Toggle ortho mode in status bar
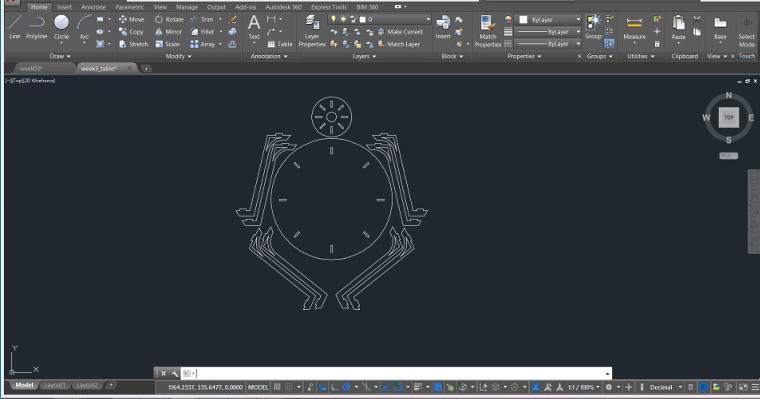This screenshot has width=760, height=399. tap(334, 387)
